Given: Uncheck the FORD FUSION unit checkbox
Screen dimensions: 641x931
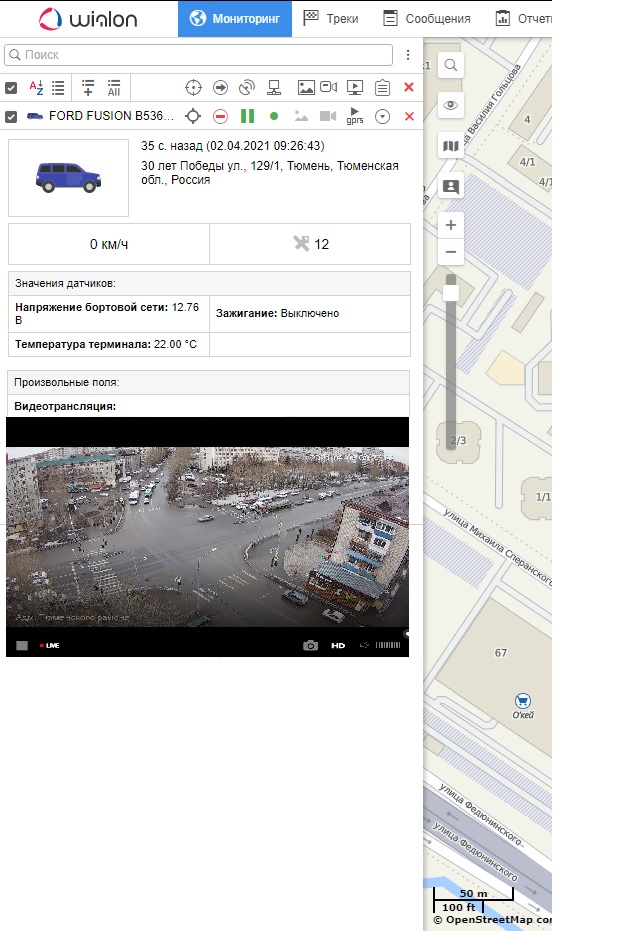Looking at the screenshot, I should click(x=11, y=117).
